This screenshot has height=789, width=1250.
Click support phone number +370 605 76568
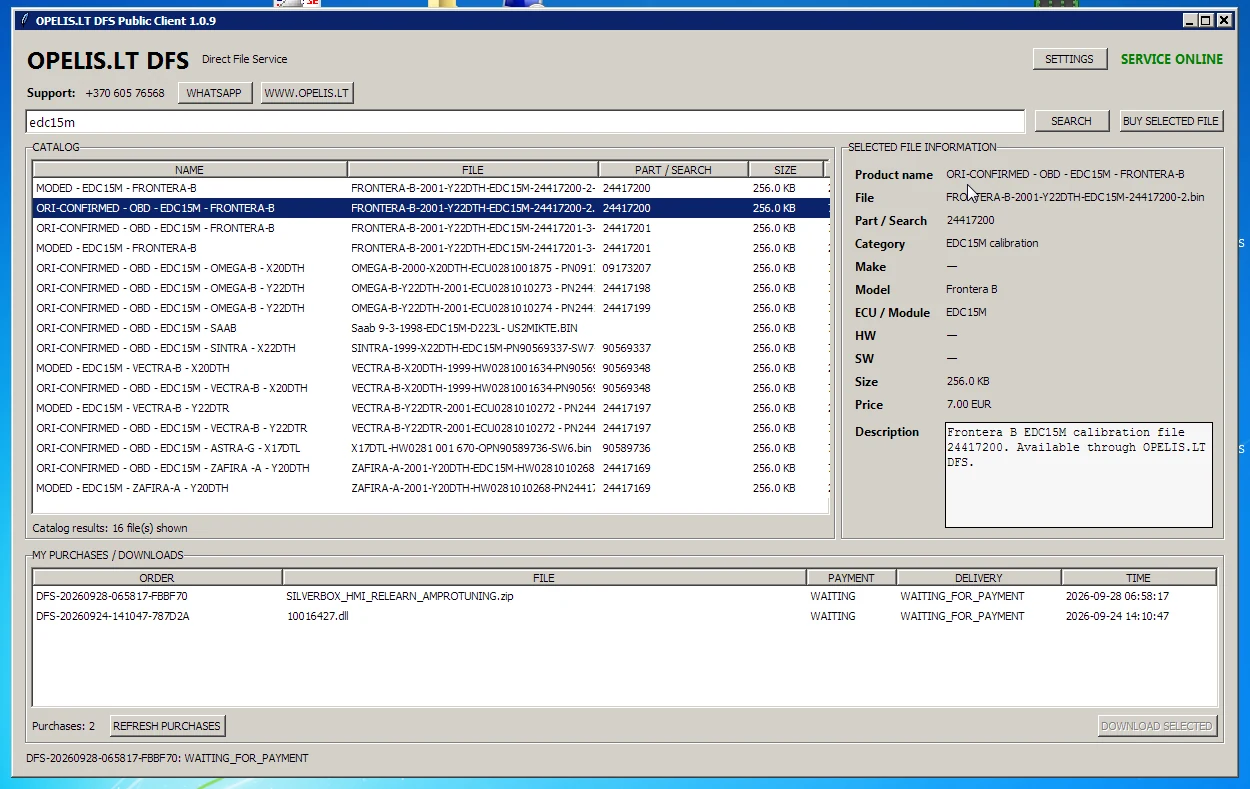(x=125, y=93)
